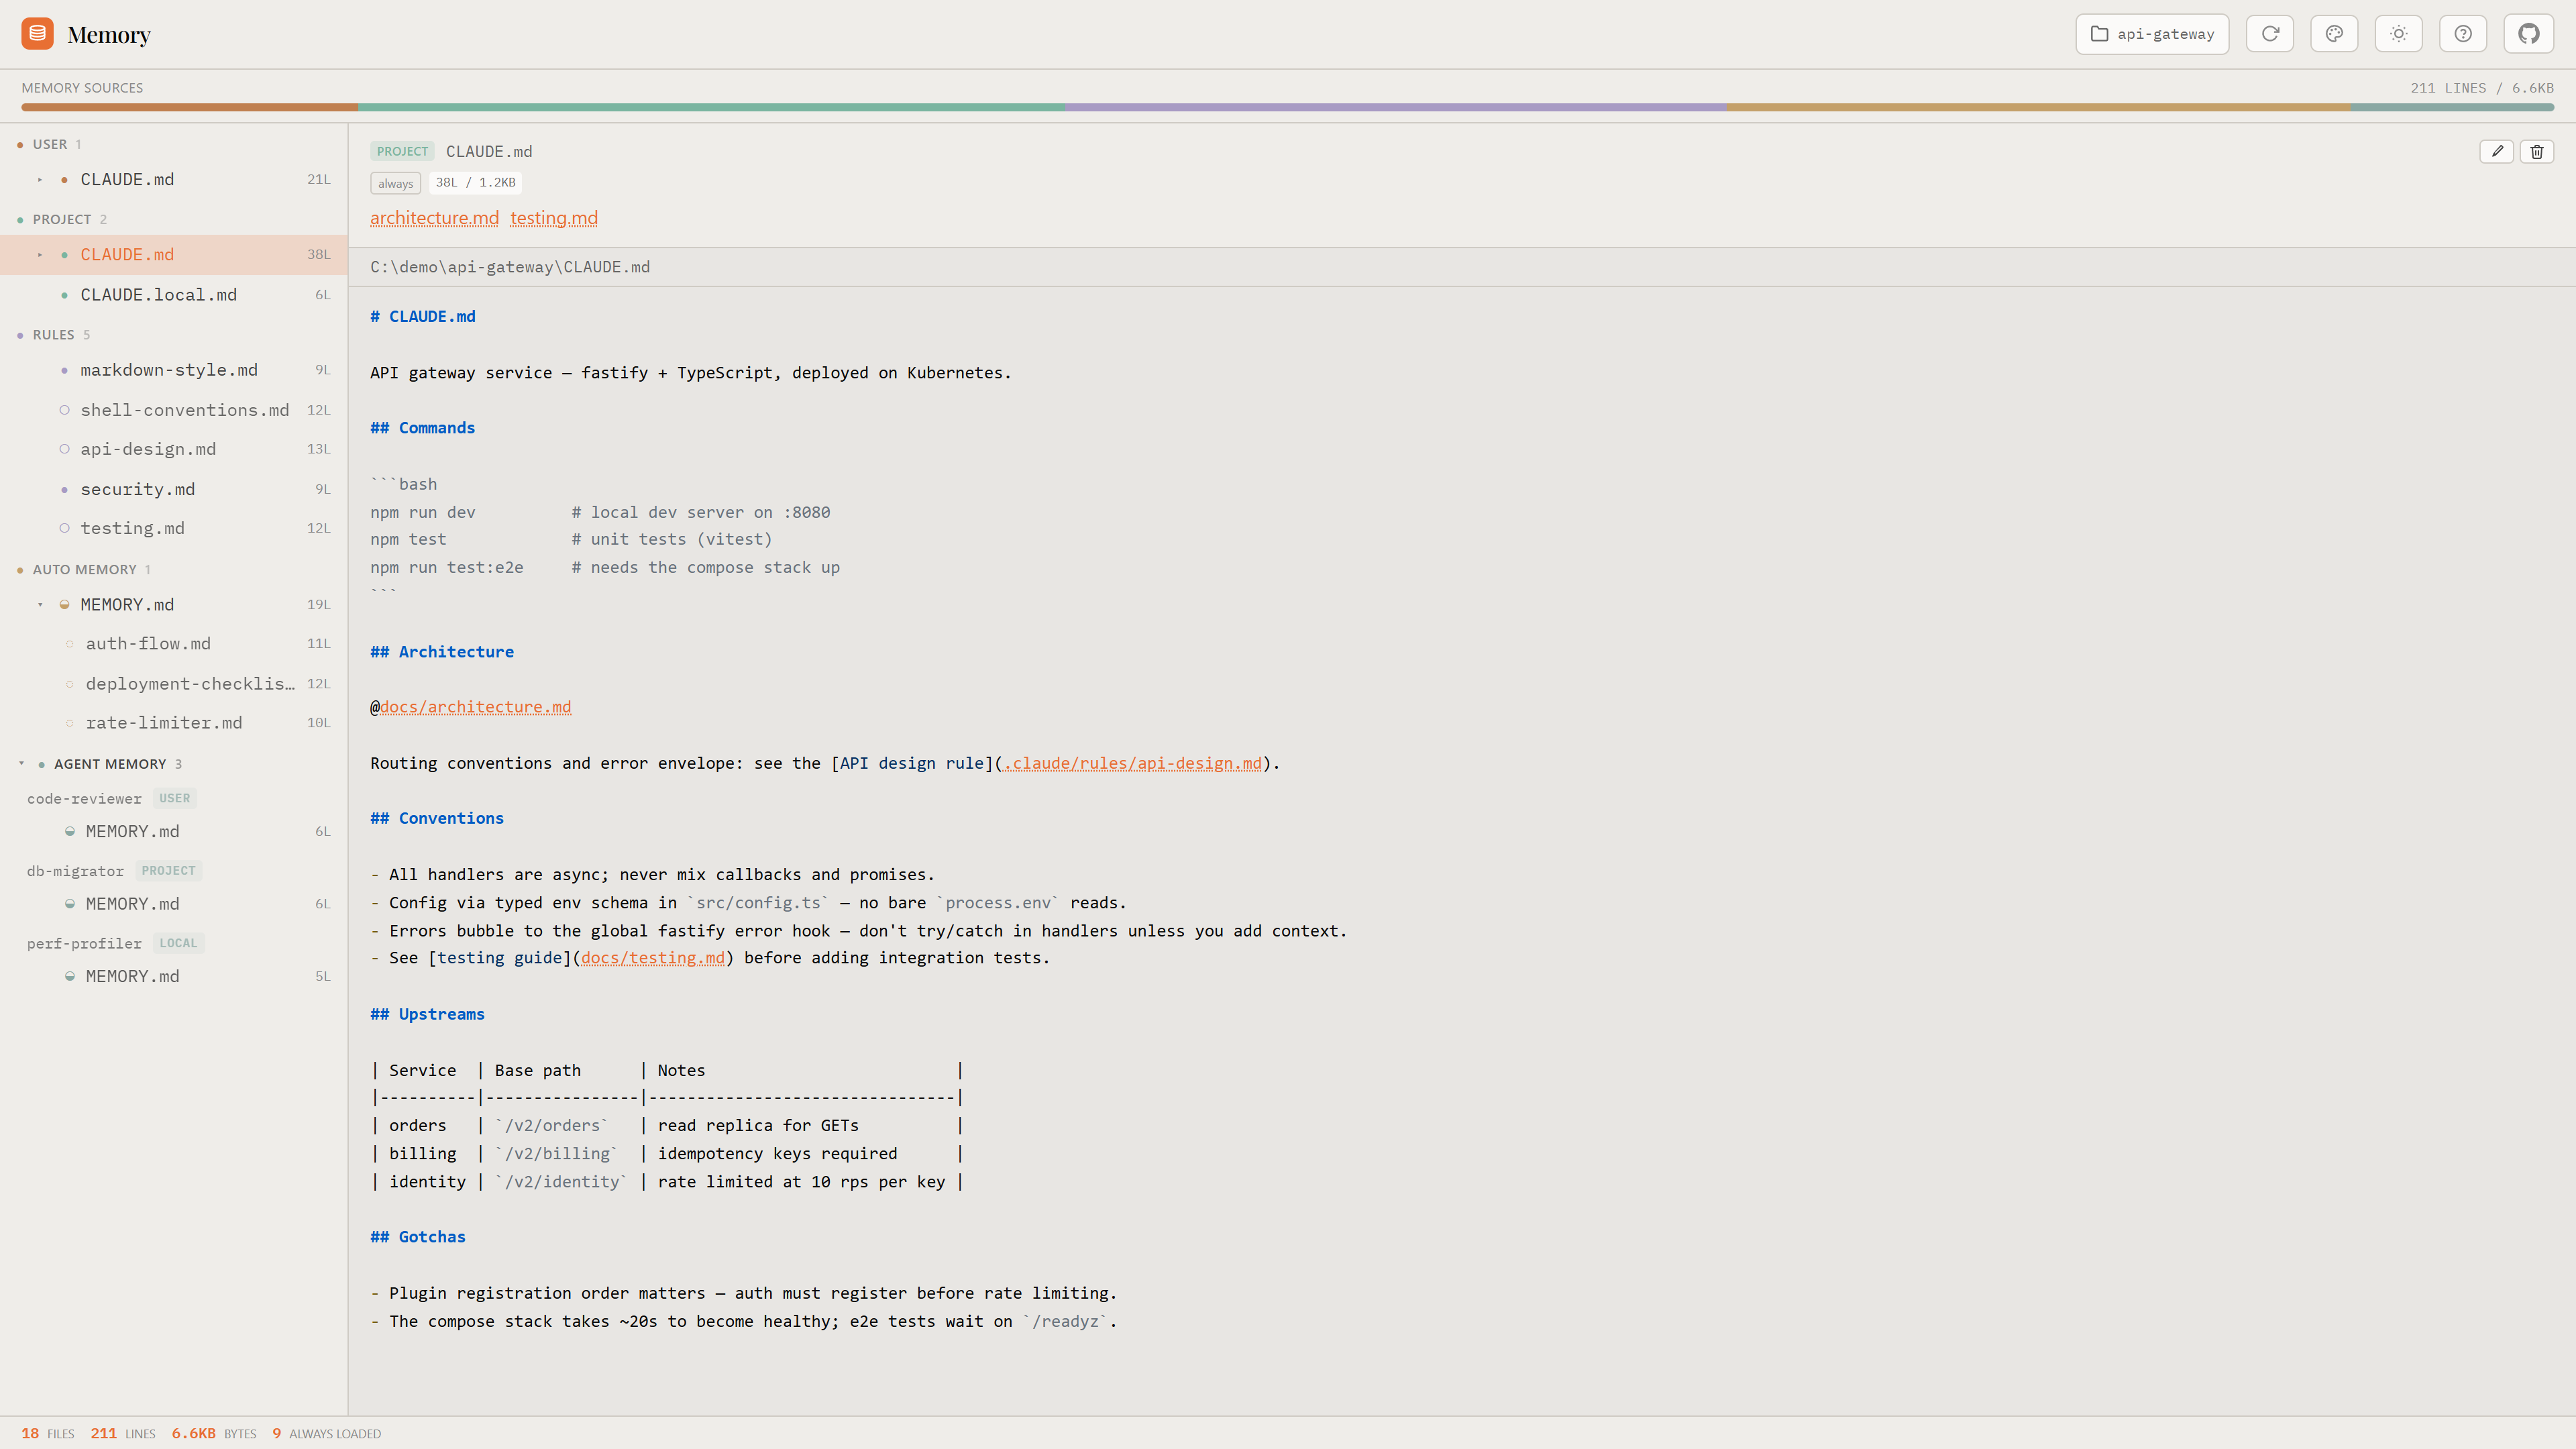2576x1449 pixels.
Task: Reload memory sources with the refresh icon
Action: pos(2270,34)
